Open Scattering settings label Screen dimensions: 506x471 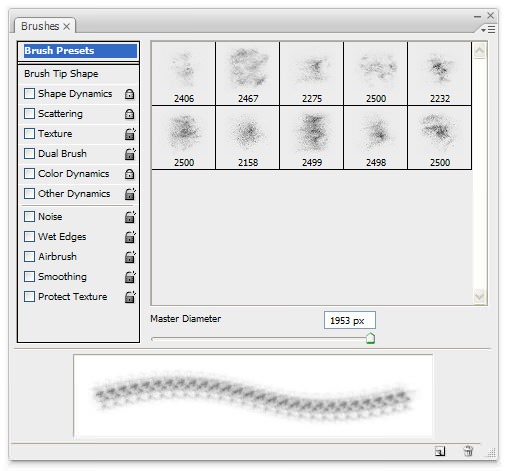pos(60,114)
